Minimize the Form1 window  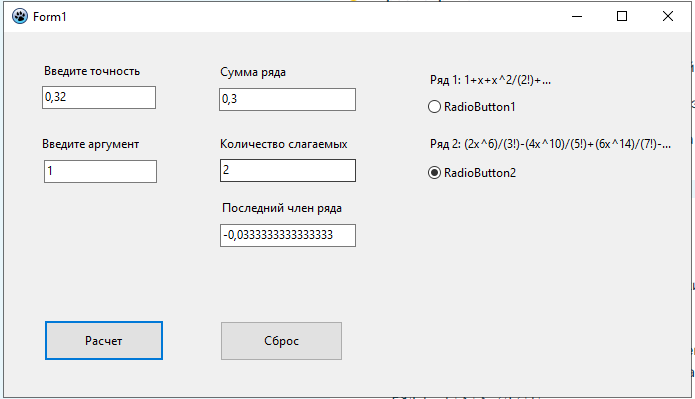tap(577, 16)
